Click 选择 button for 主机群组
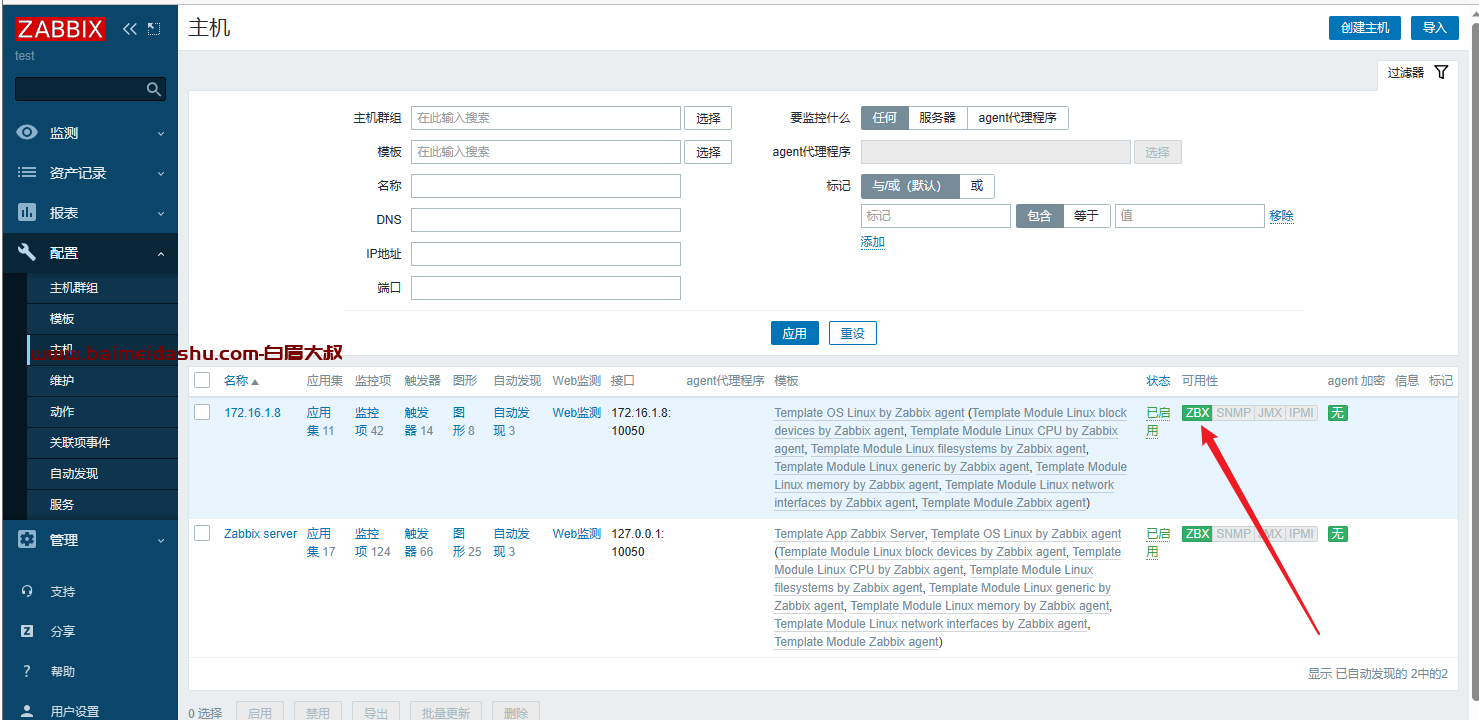The height and width of the screenshot is (720, 1479). tap(708, 118)
